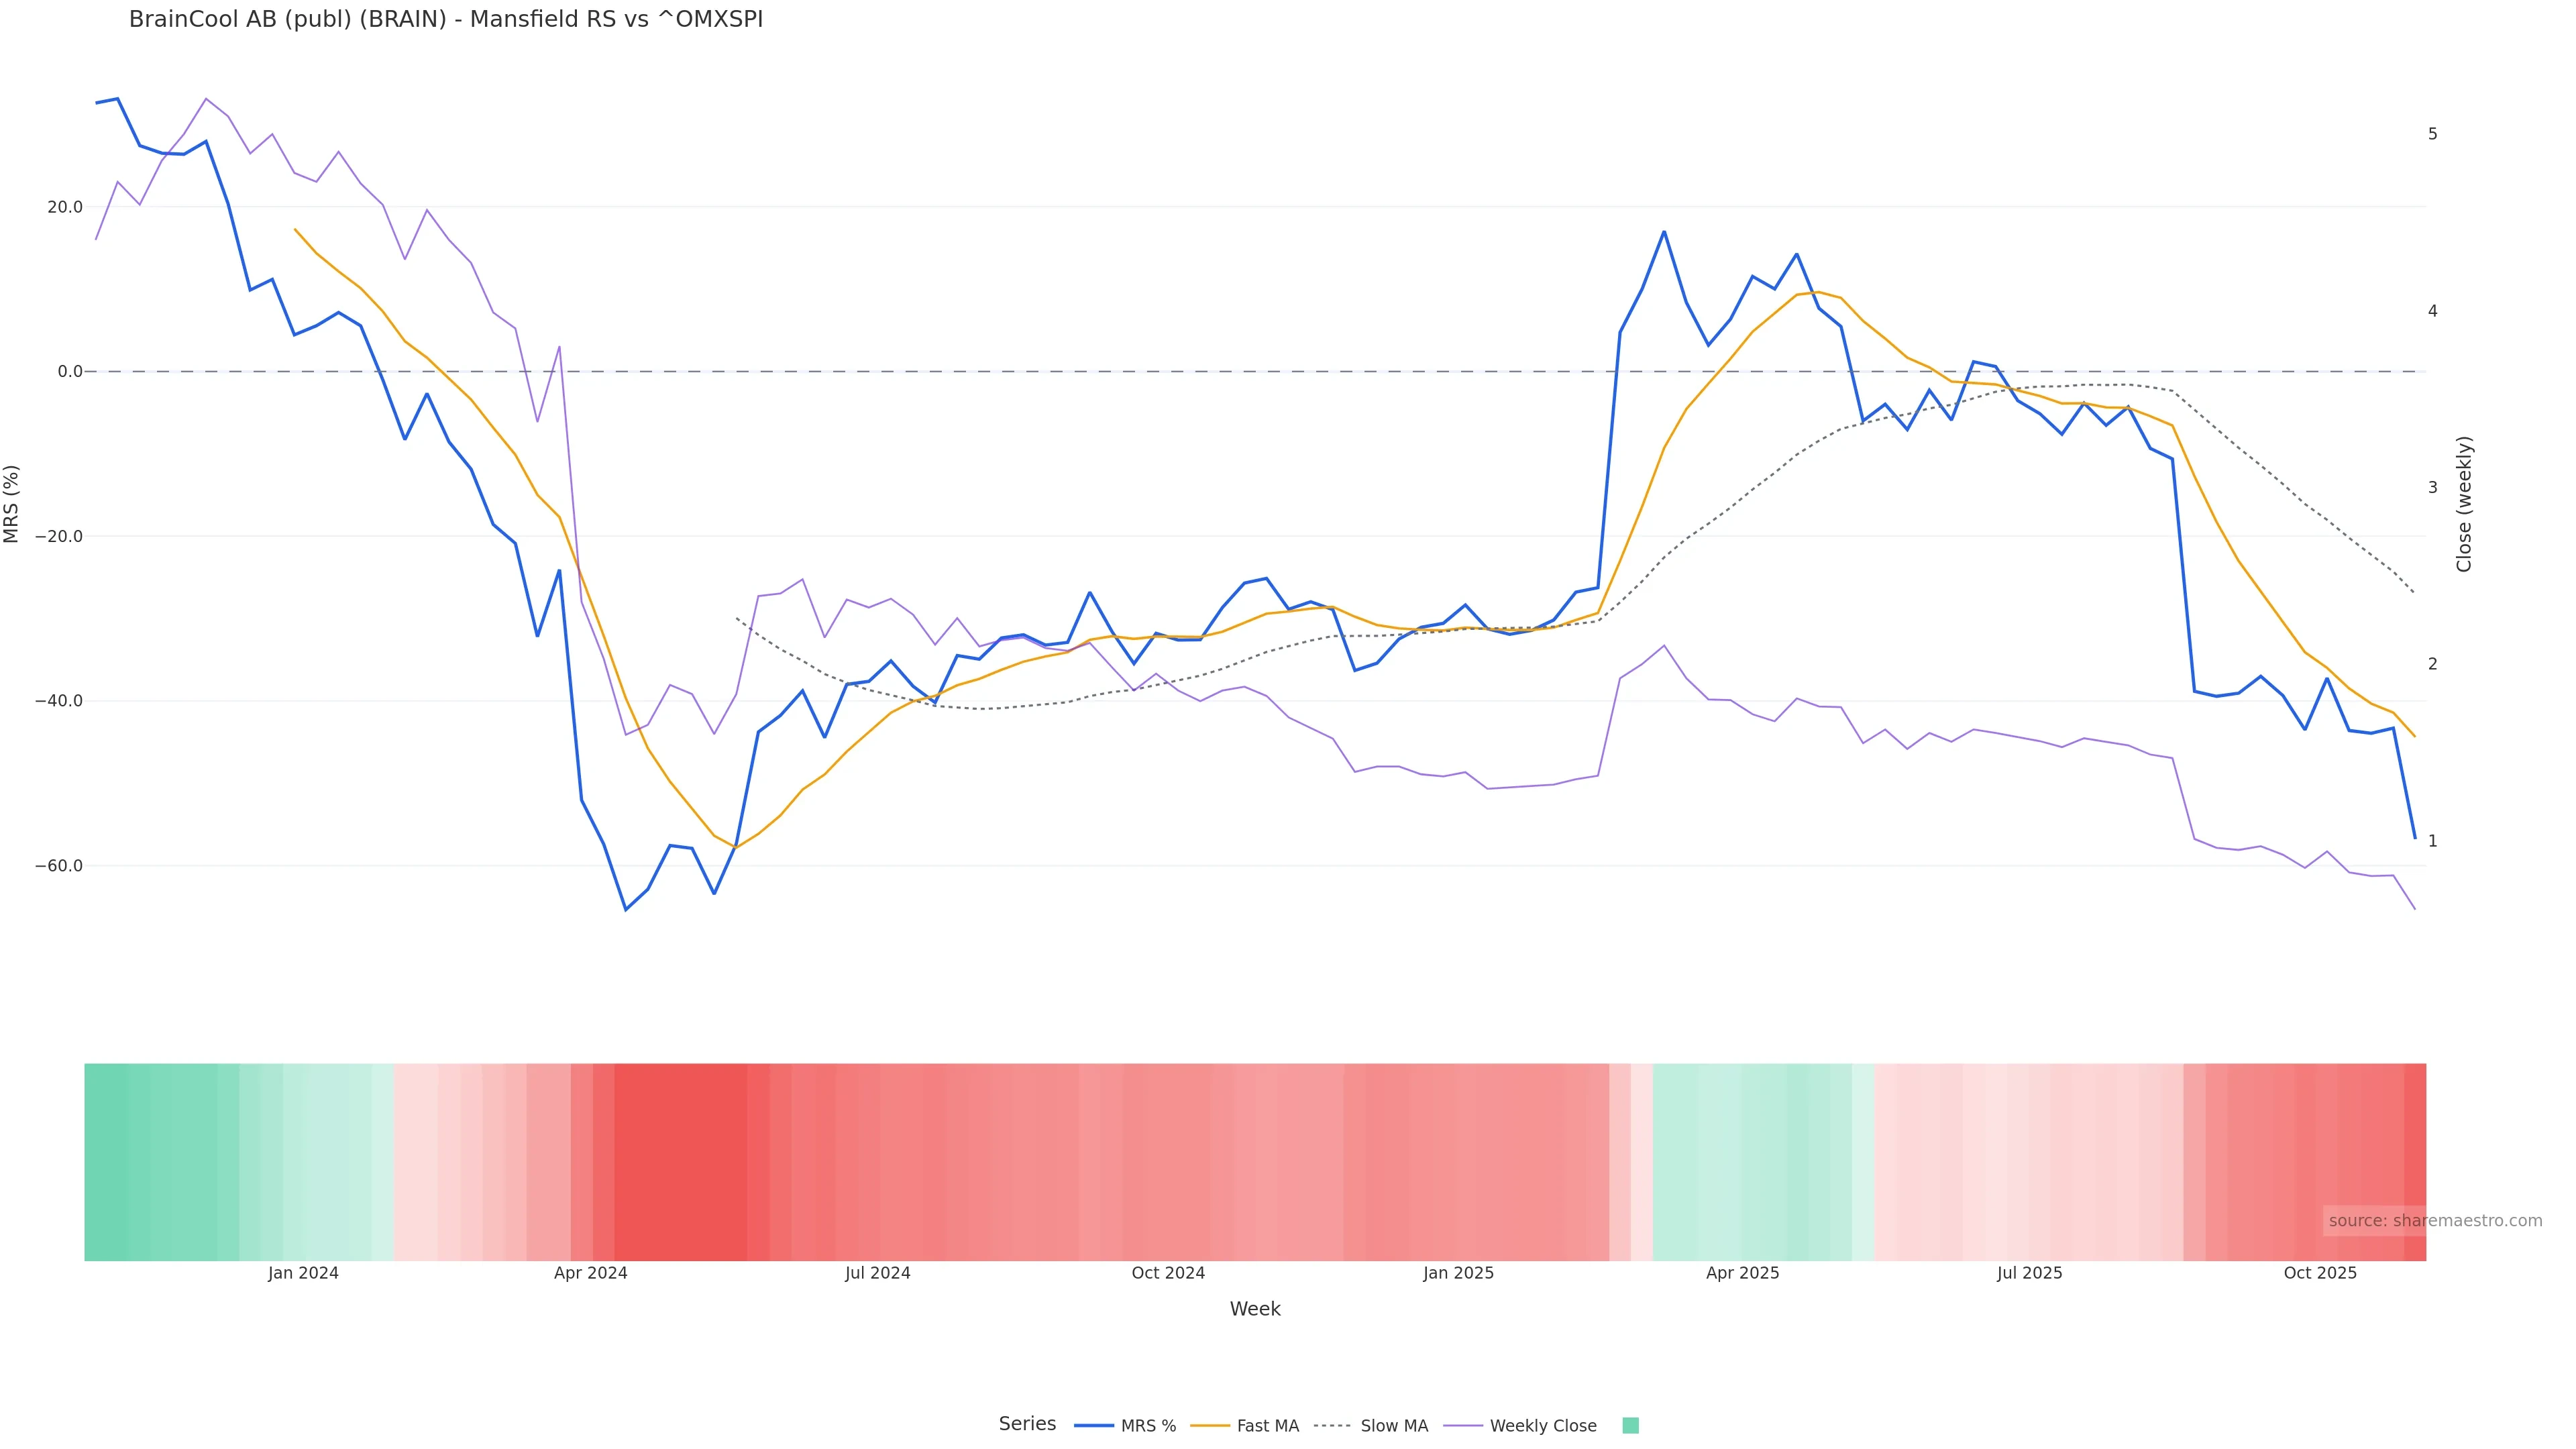
Task: Click the Apr 2025 x-axis label
Action: [x=1743, y=1274]
